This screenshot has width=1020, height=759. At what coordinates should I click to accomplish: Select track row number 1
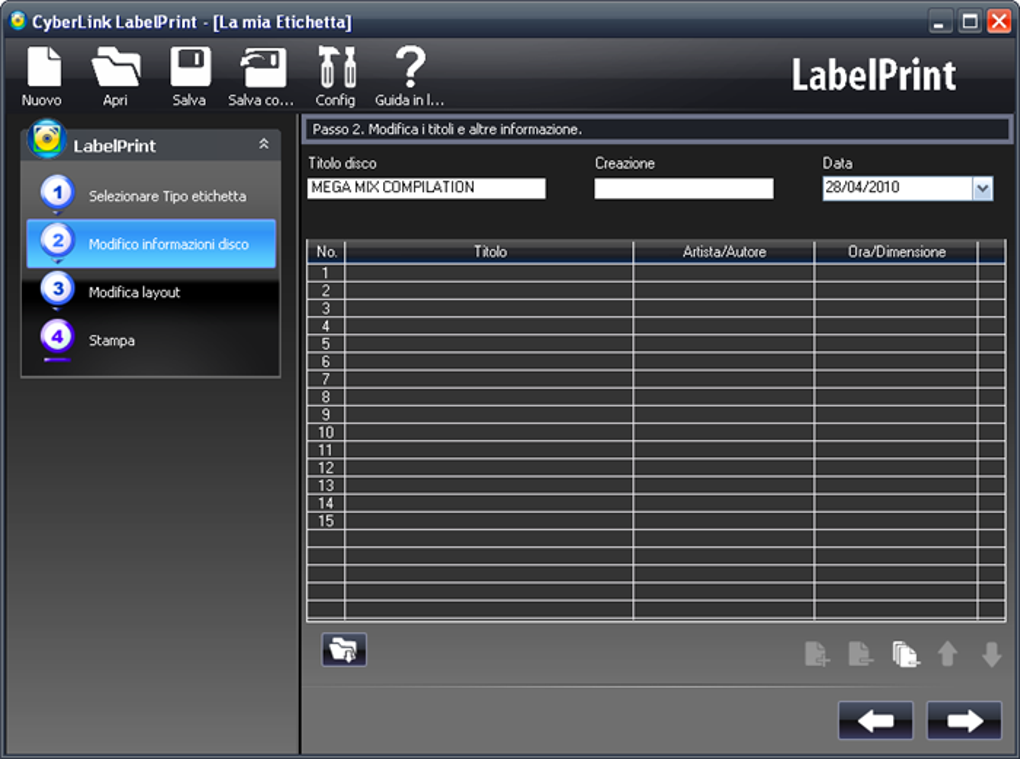[x=656, y=273]
